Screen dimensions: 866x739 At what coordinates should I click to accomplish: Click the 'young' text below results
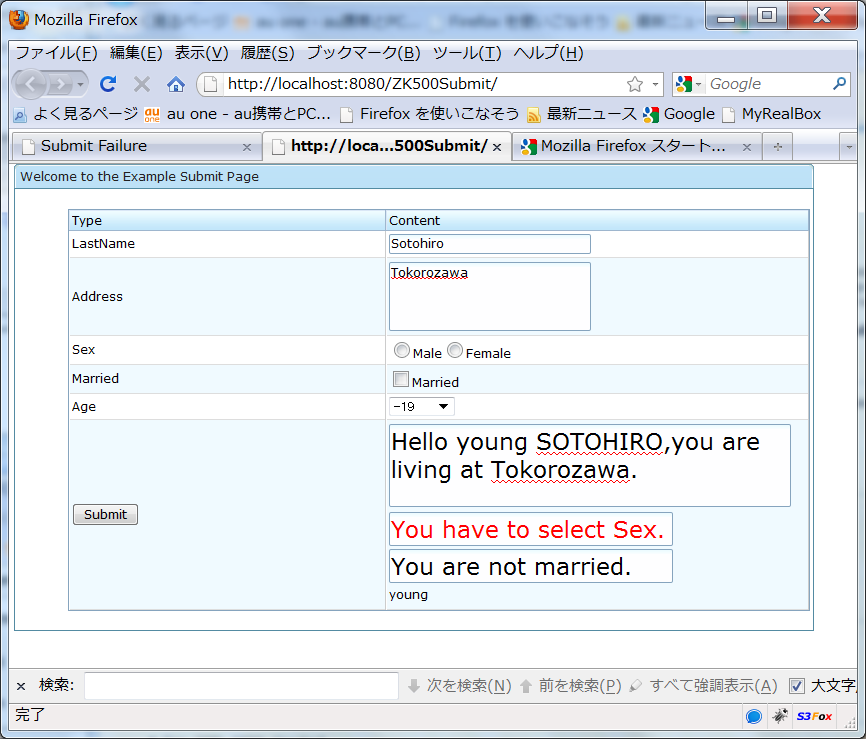tap(408, 595)
